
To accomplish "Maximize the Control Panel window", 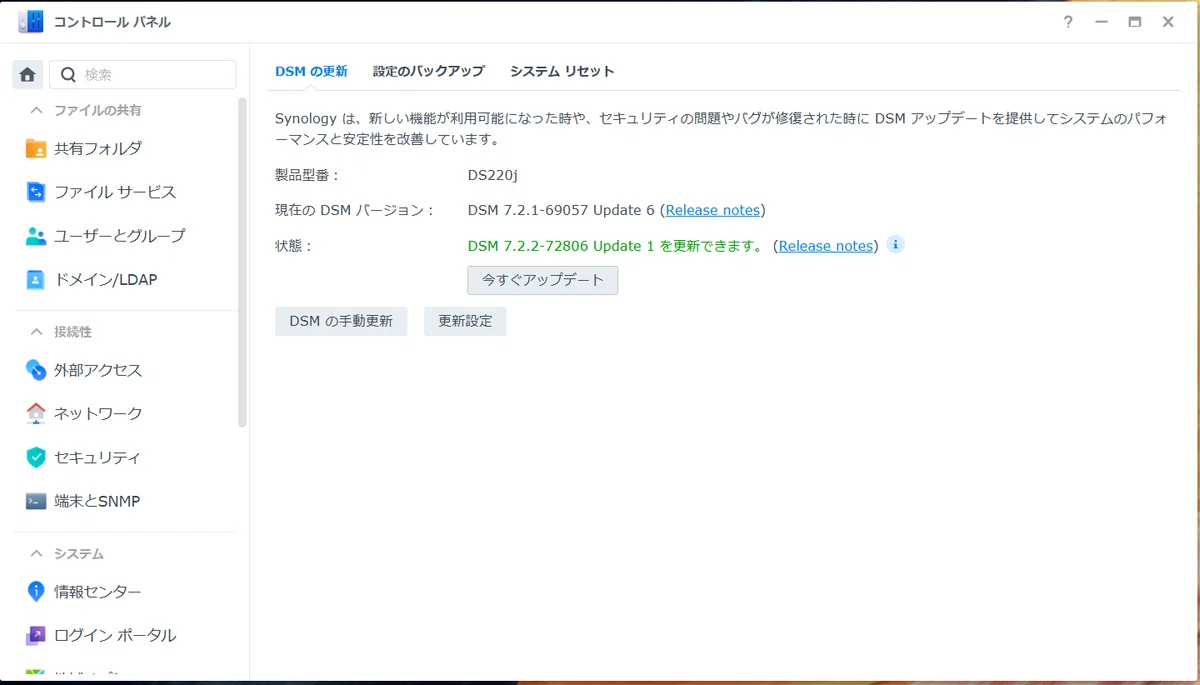I will 1135,22.
